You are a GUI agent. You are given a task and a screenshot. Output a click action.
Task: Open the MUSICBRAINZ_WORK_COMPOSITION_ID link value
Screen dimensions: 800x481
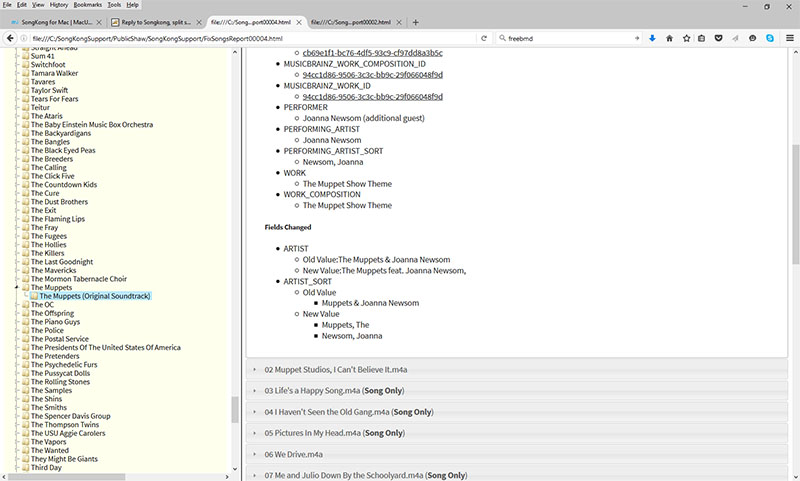tap(372, 75)
